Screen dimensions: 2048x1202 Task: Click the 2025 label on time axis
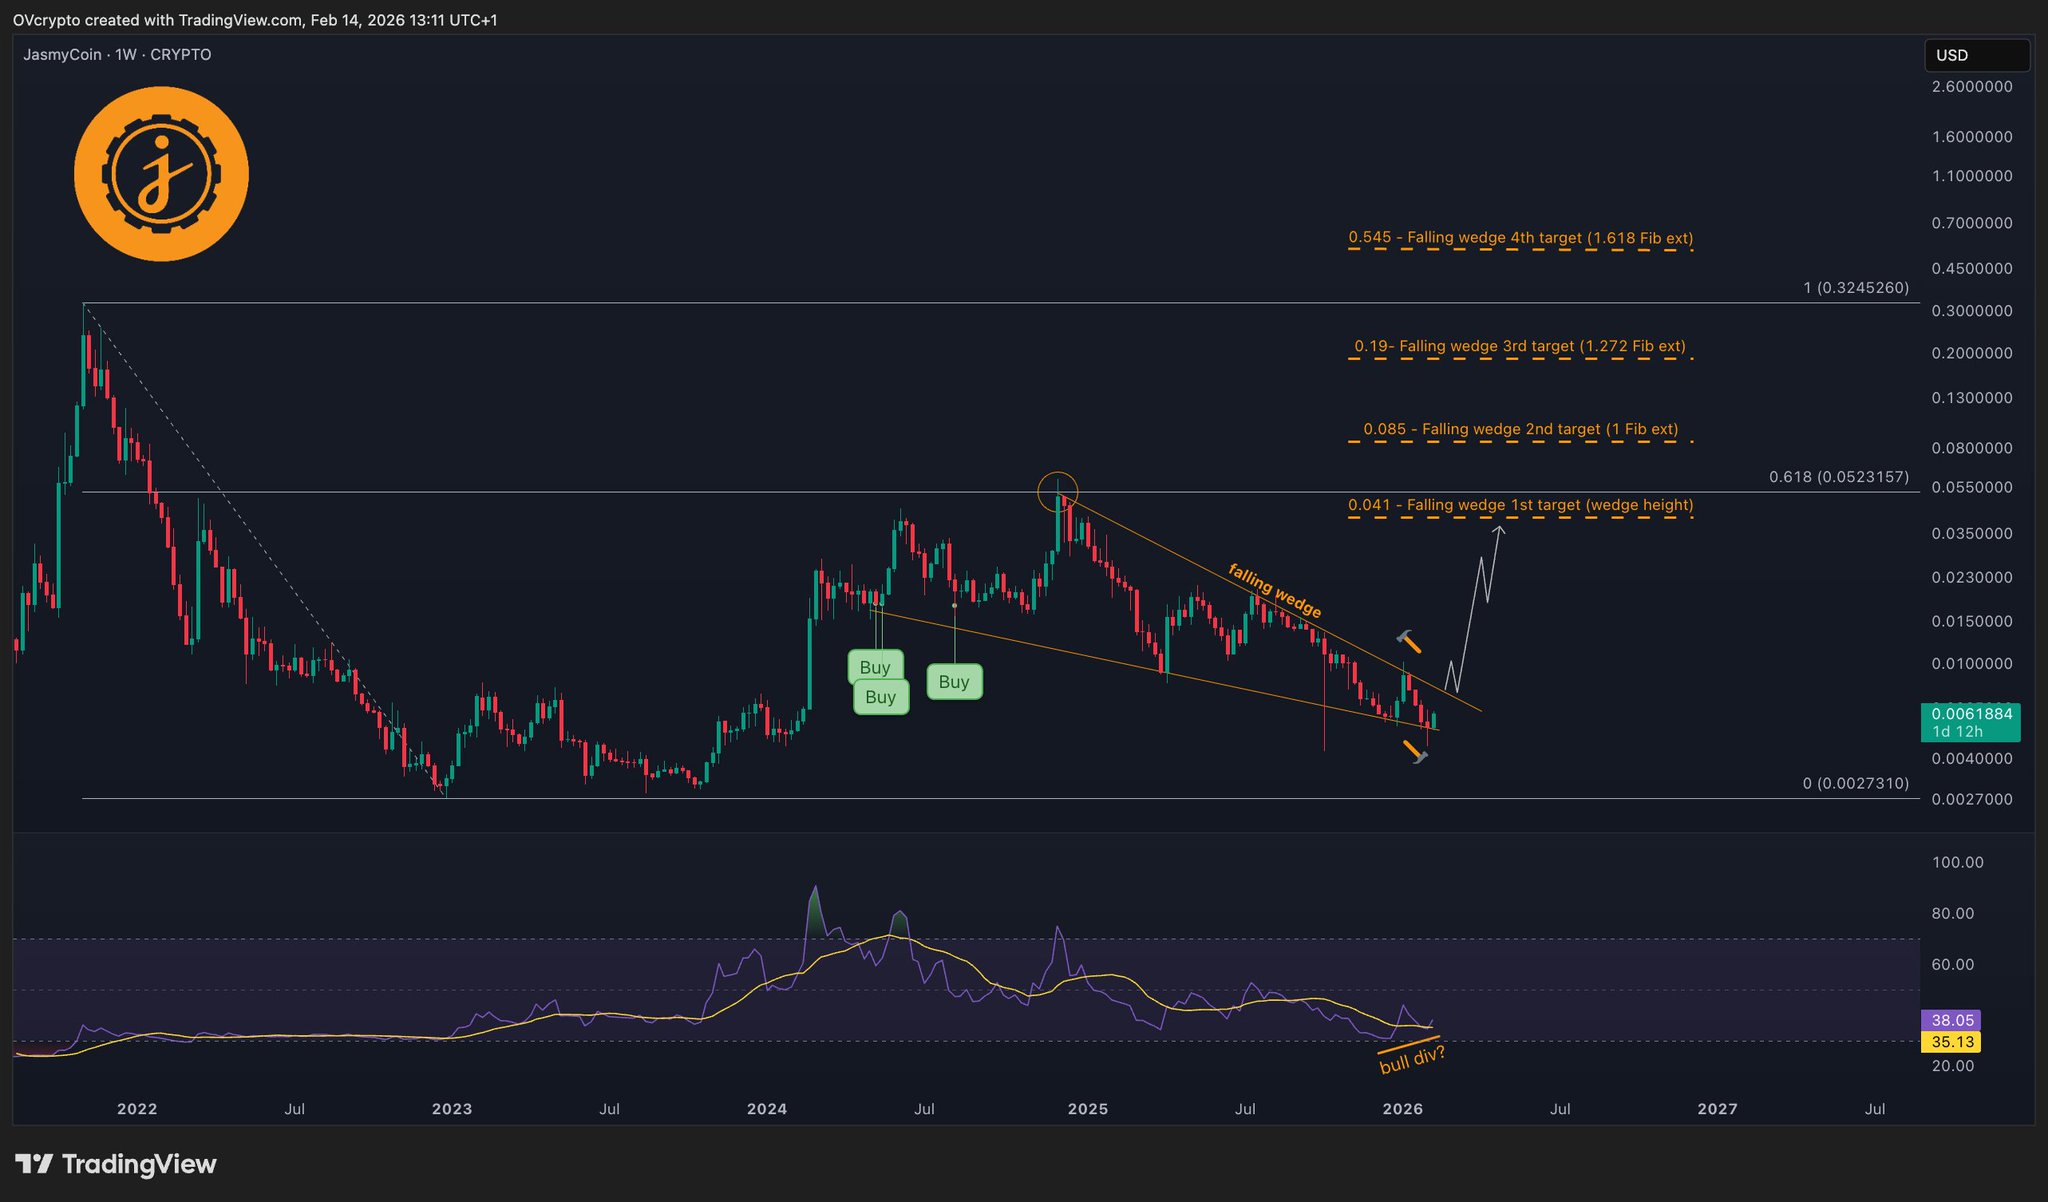click(x=1087, y=1109)
